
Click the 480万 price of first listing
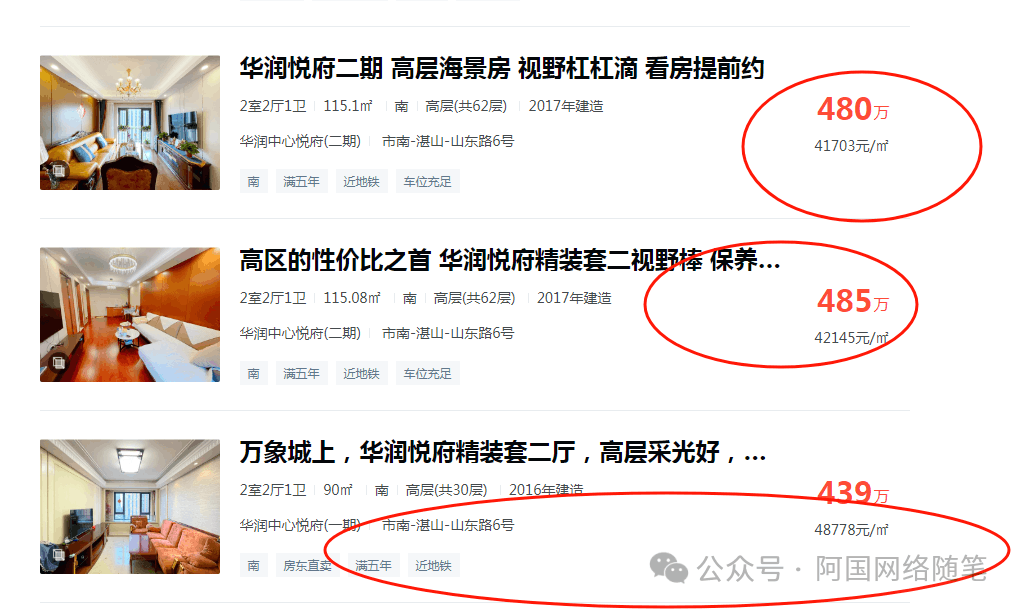click(x=852, y=109)
